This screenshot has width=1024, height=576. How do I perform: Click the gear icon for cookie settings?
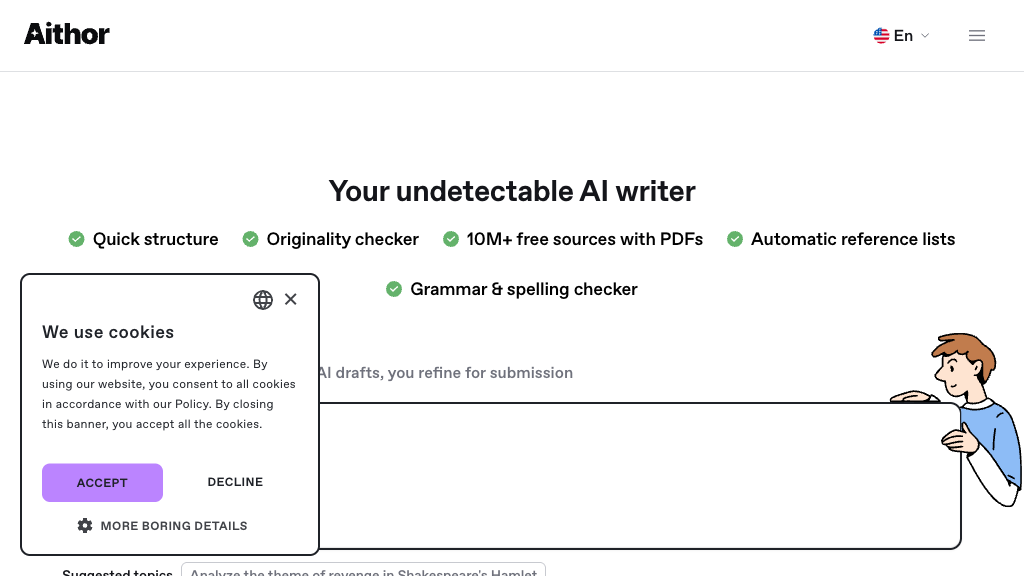(x=85, y=526)
